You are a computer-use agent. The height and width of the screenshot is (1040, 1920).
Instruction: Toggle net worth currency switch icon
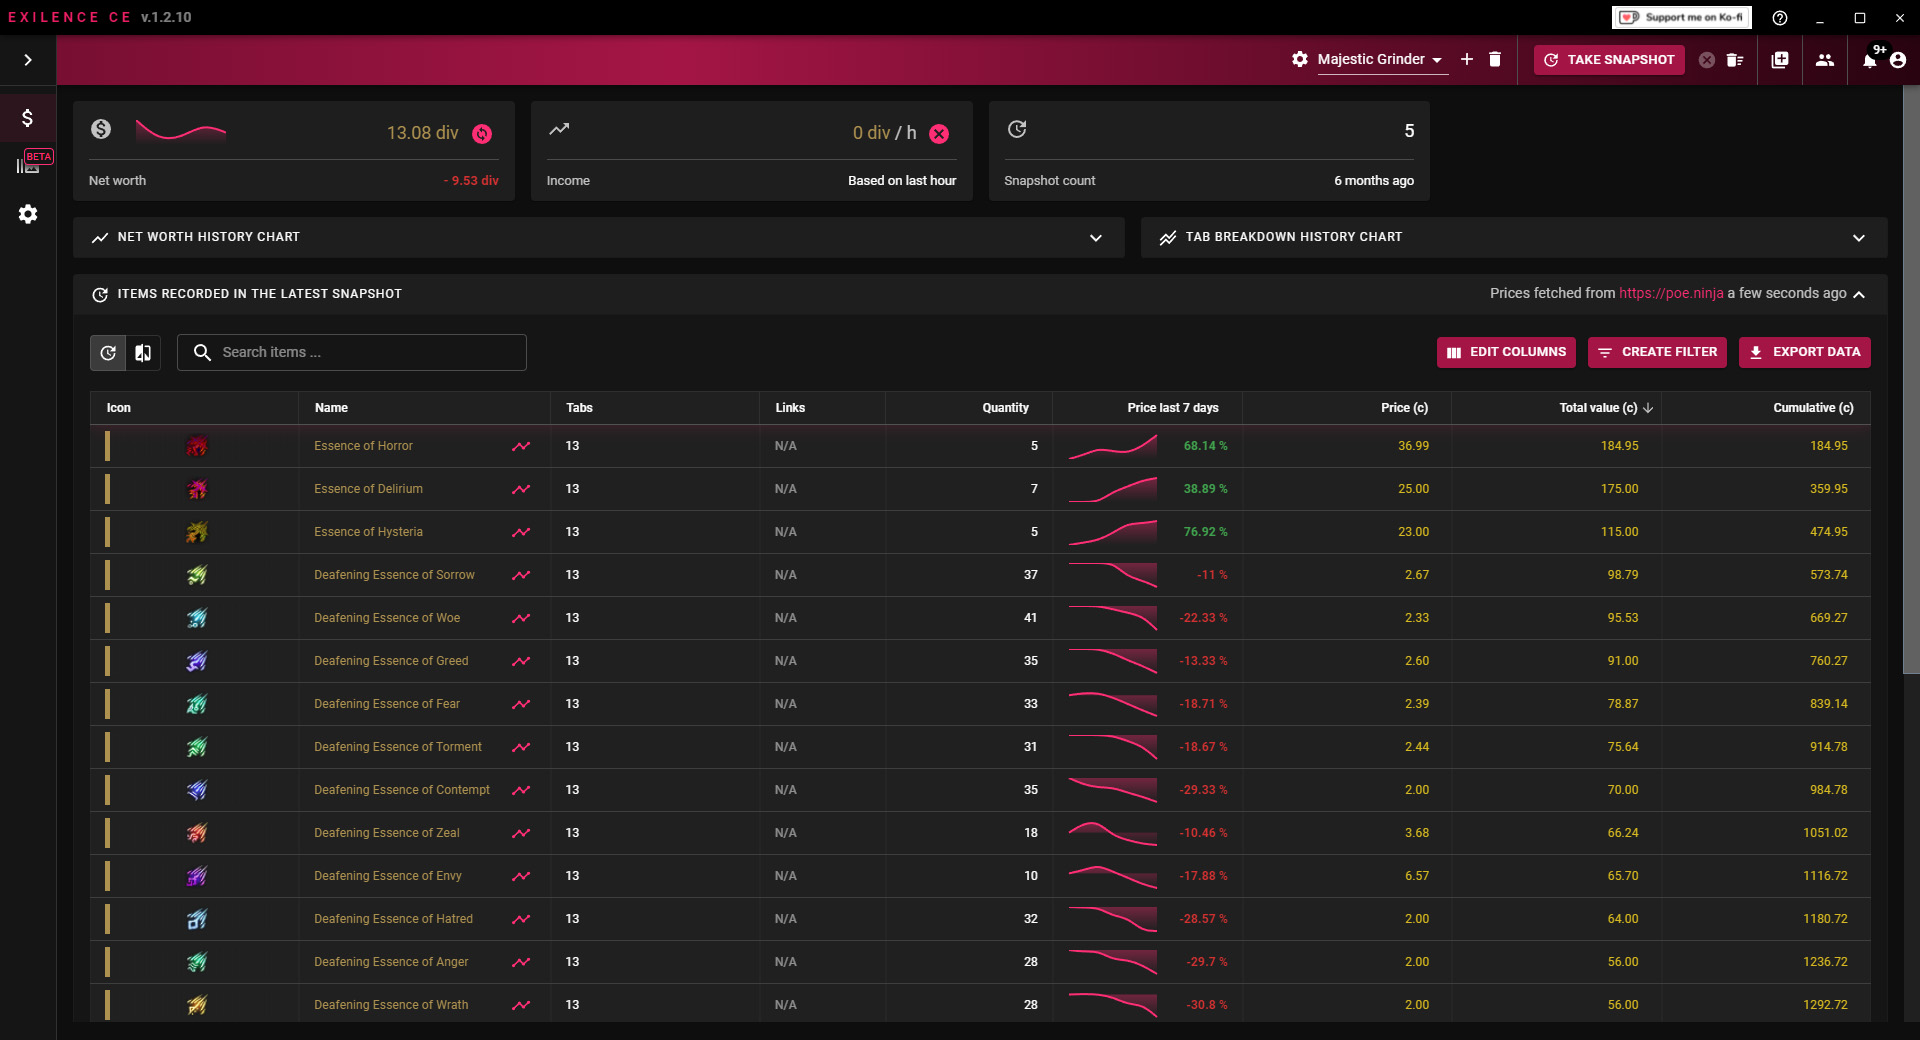482,134
